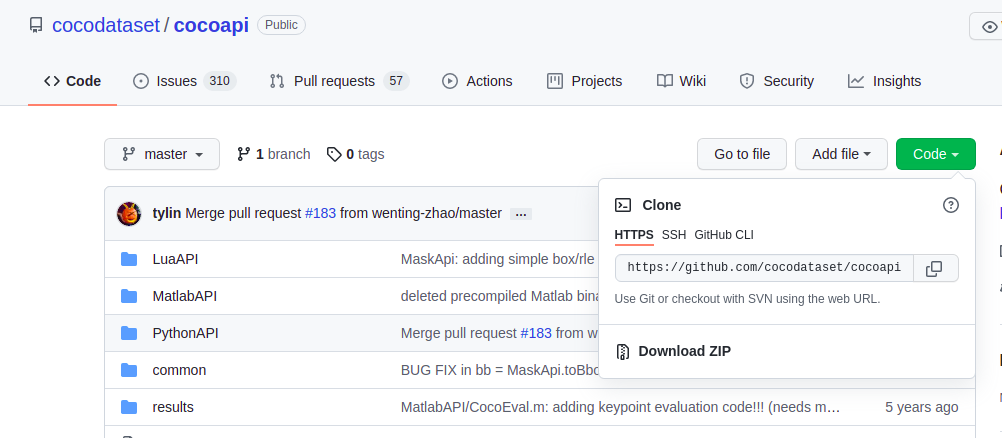Click the Download ZIP archive icon
Image resolution: width=1002 pixels, height=438 pixels.
click(x=623, y=351)
